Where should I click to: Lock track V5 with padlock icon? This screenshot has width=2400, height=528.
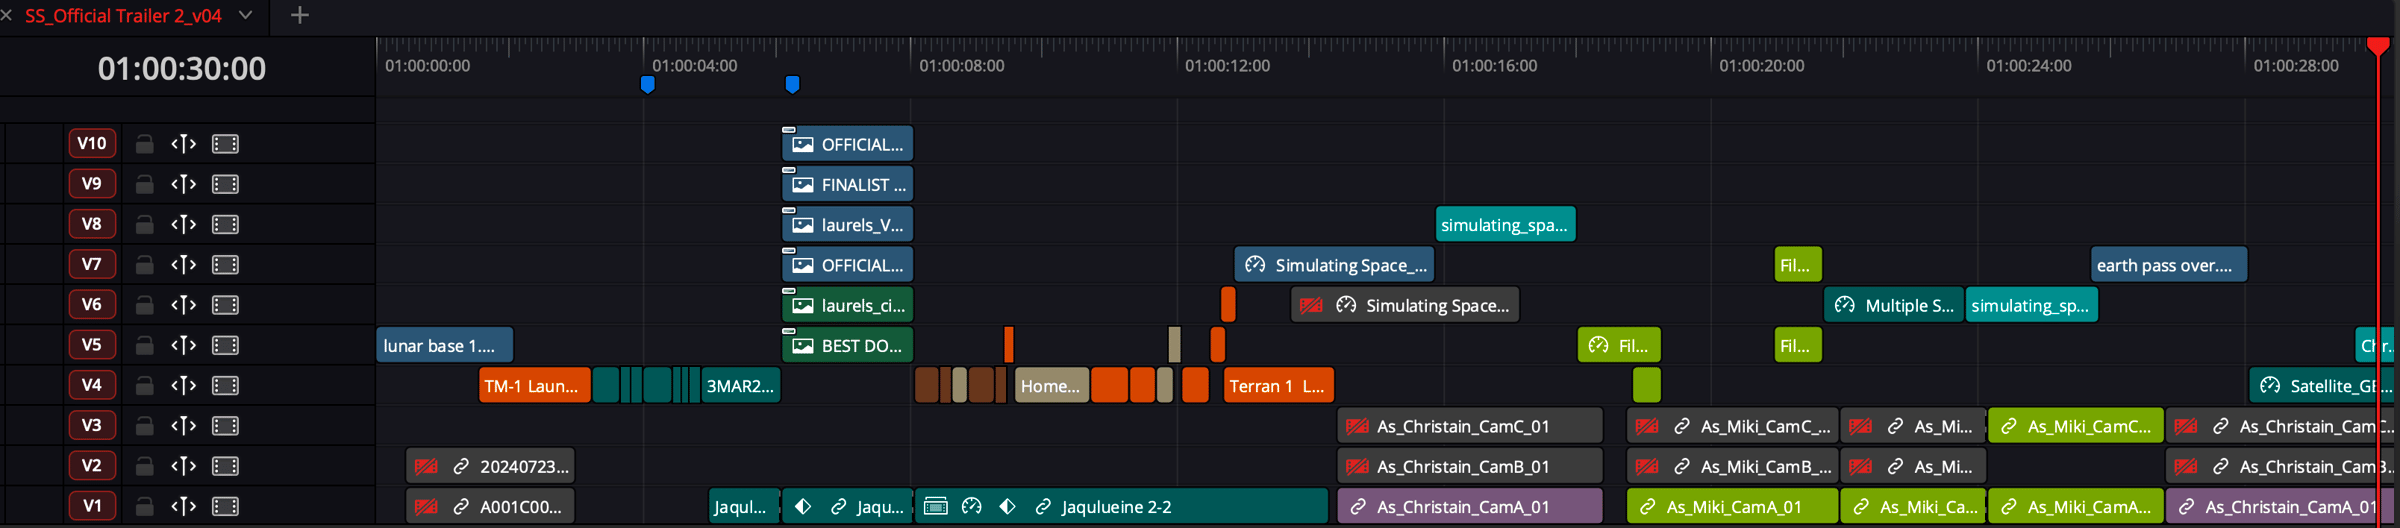click(x=145, y=345)
